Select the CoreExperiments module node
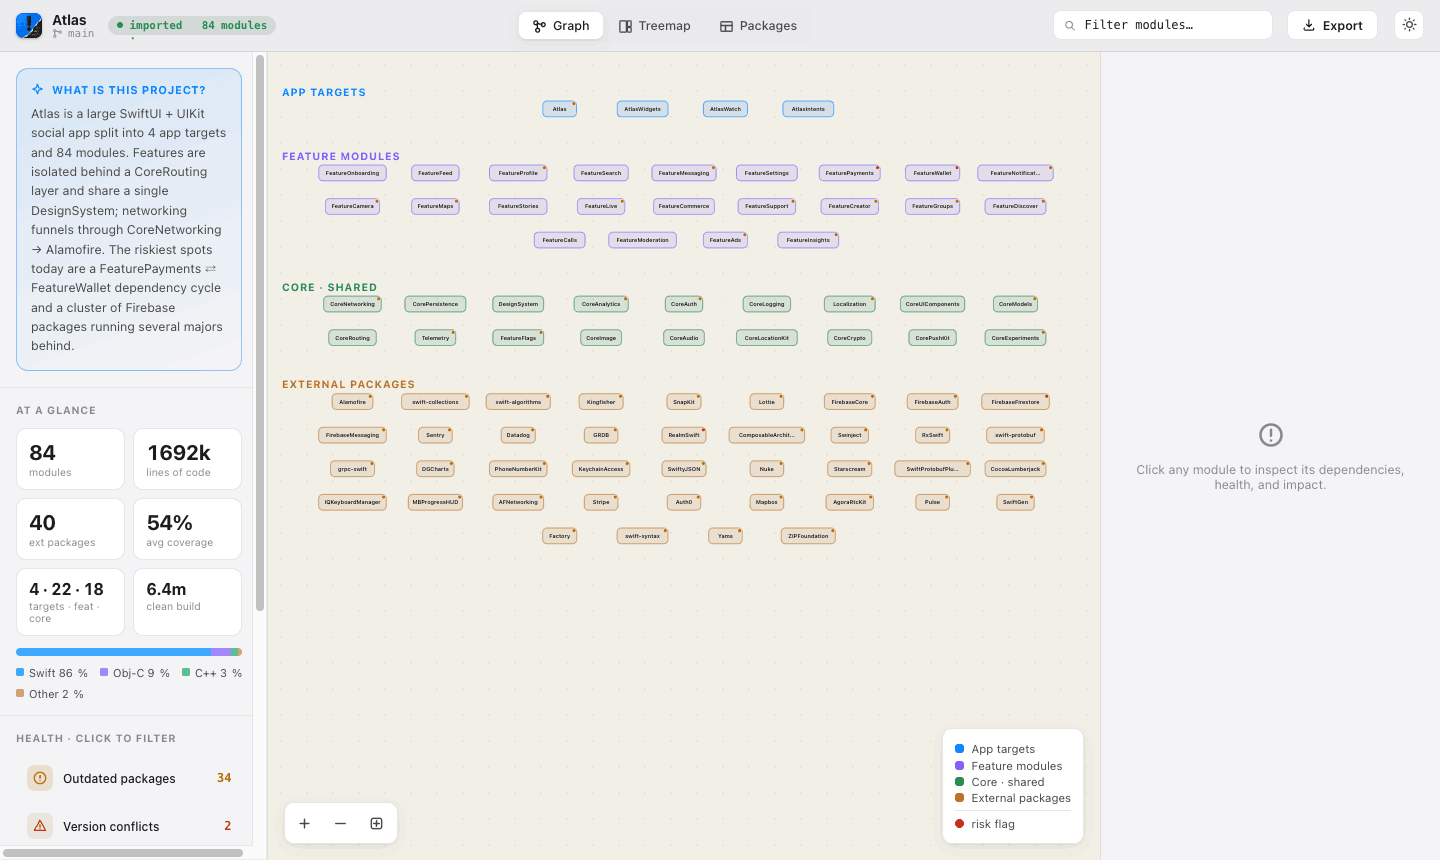 pos(1015,338)
